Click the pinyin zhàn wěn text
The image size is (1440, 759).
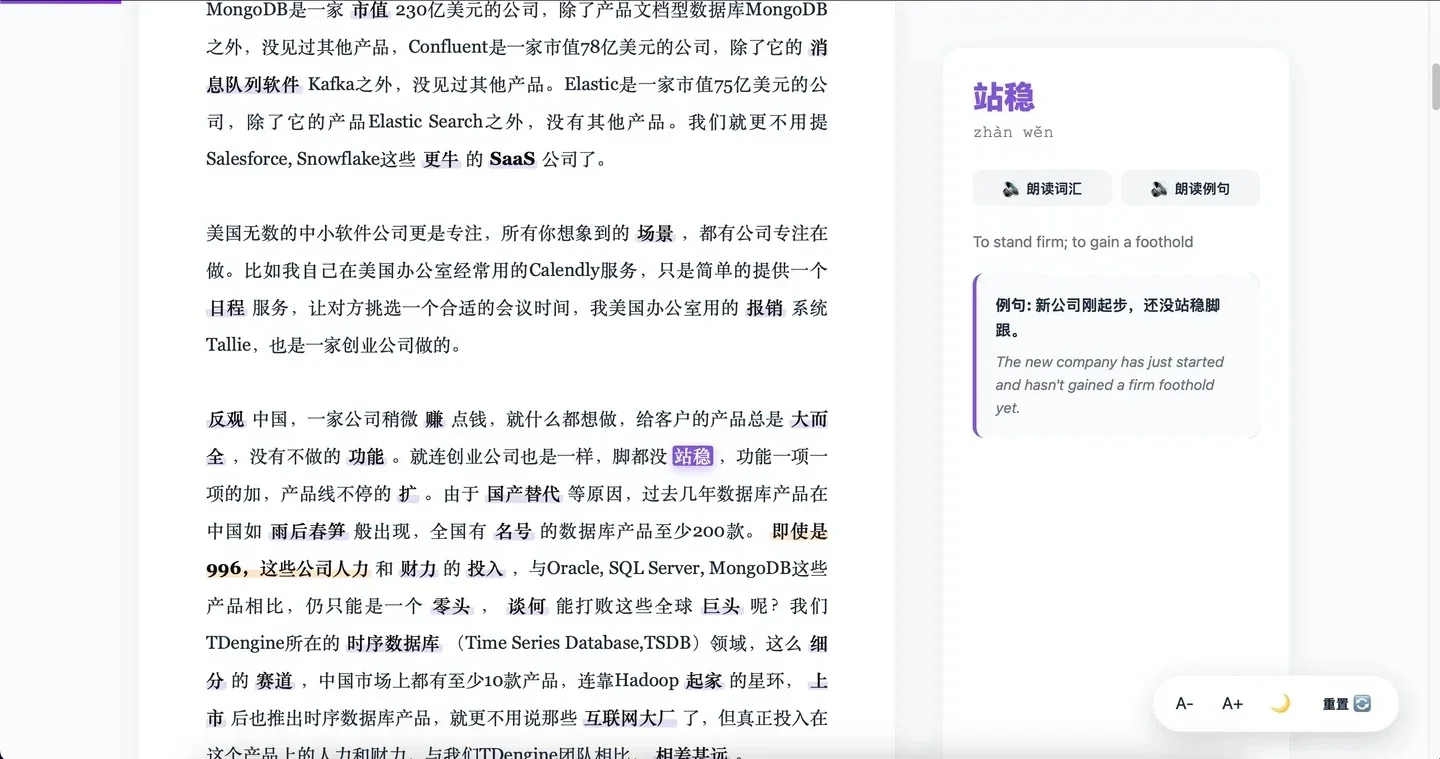pyautogui.click(x=1013, y=132)
